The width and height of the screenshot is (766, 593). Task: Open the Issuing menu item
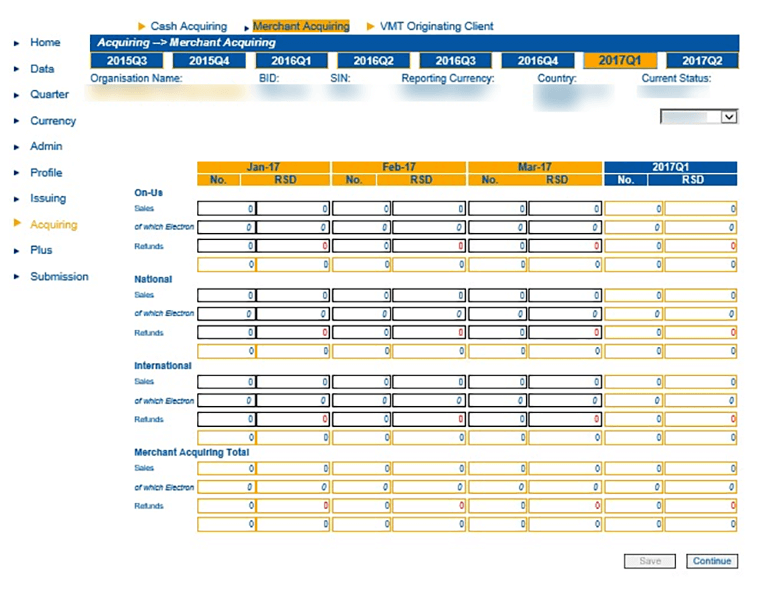click(48, 199)
